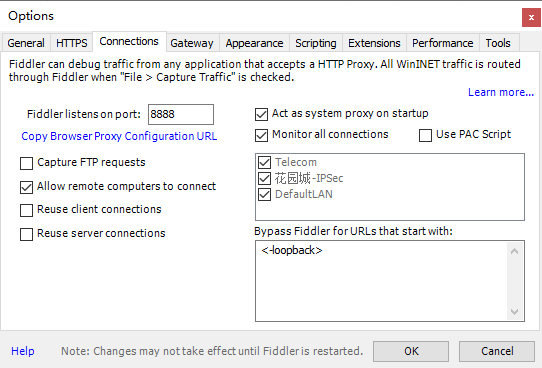
Task: Open the Gateway tab
Action: coord(192,43)
